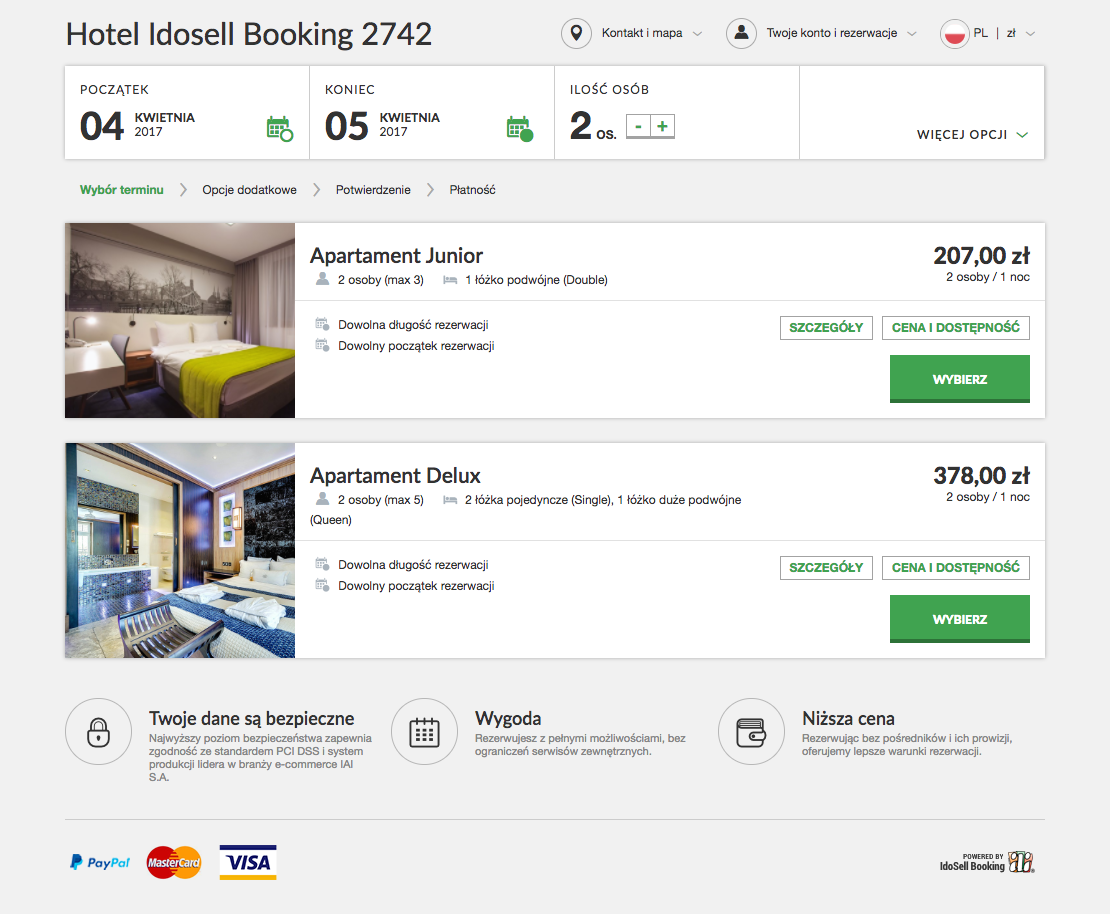Go to the Opcje dodatkowe step
Screen dimensions: 1110x914
pos(249,190)
